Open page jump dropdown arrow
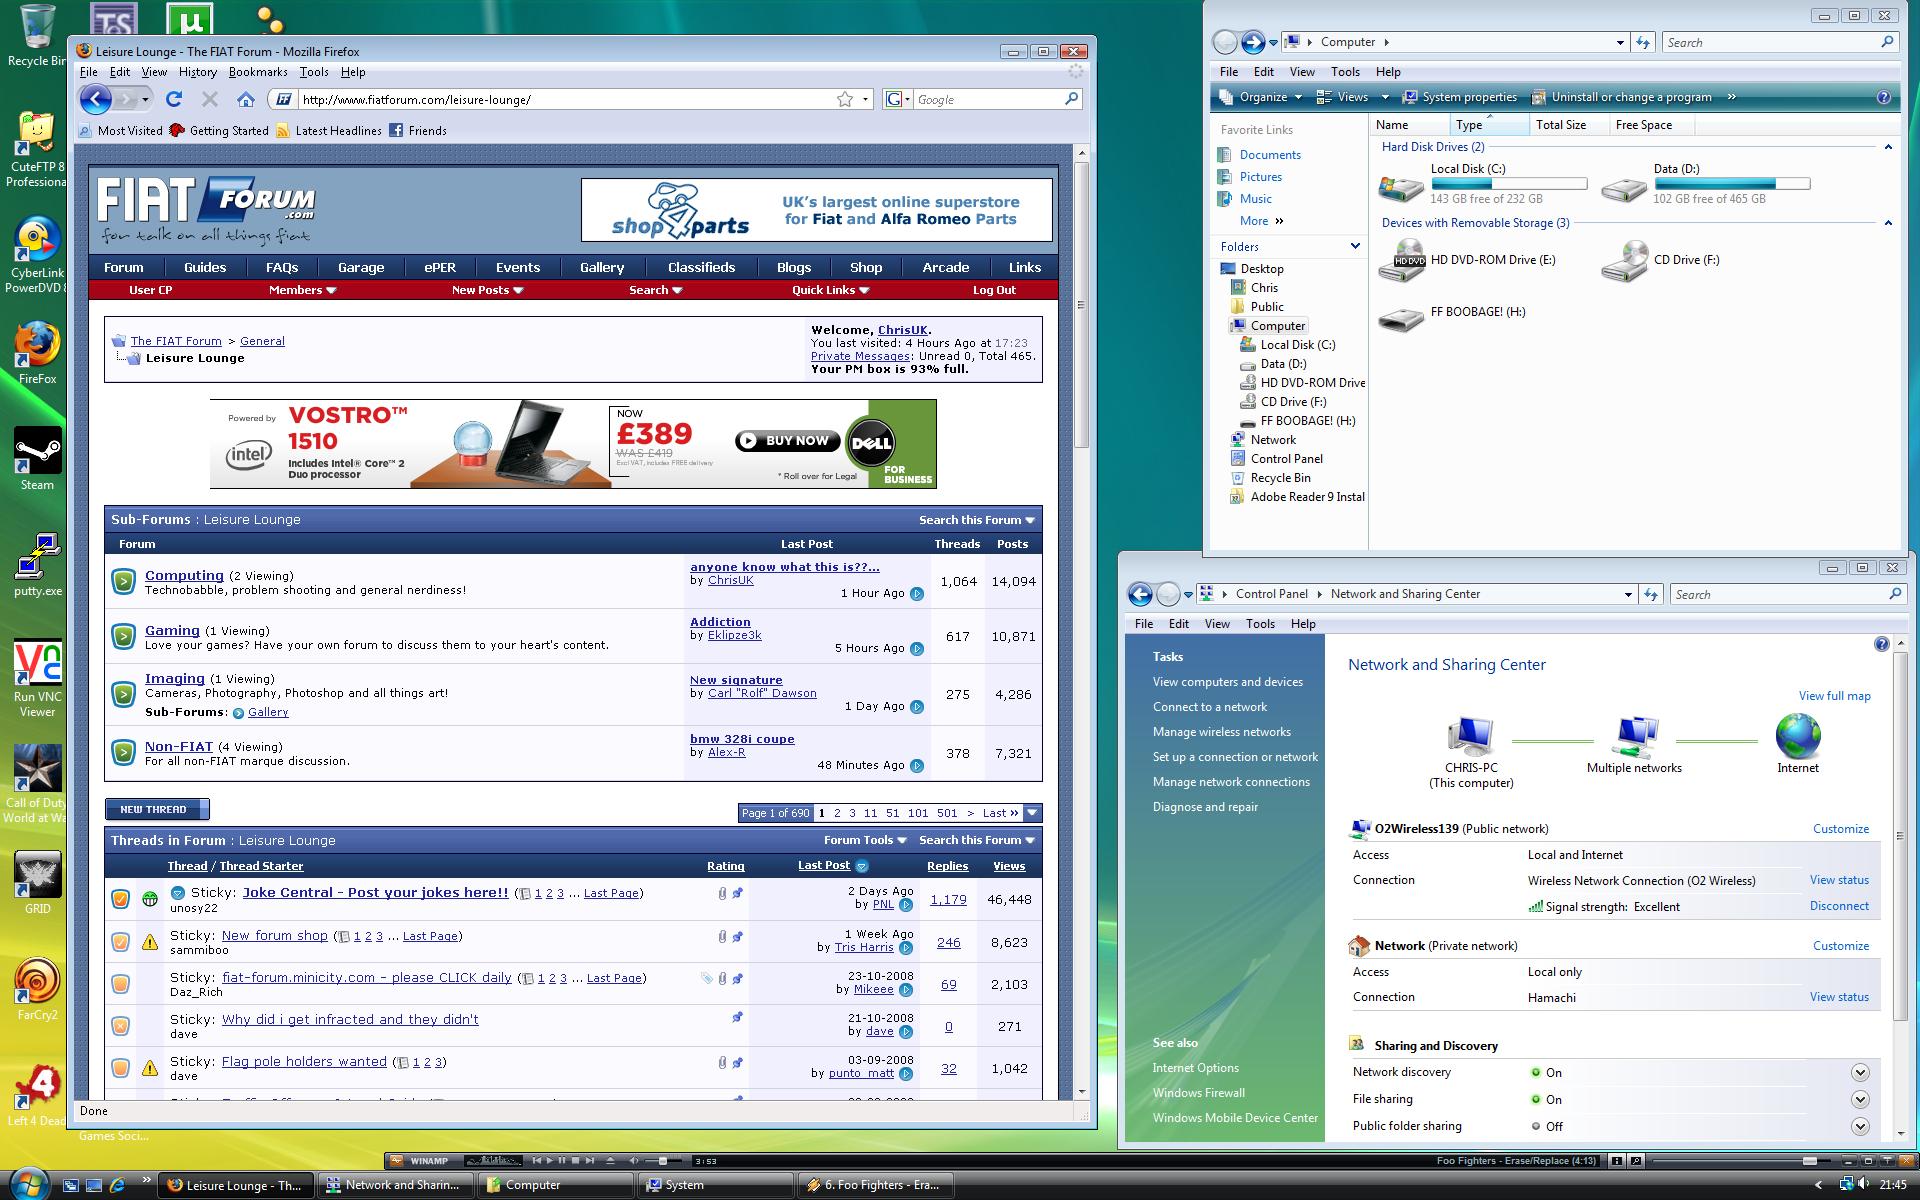The width and height of the screenshot is (1920, 1200). coord(1033,813)
